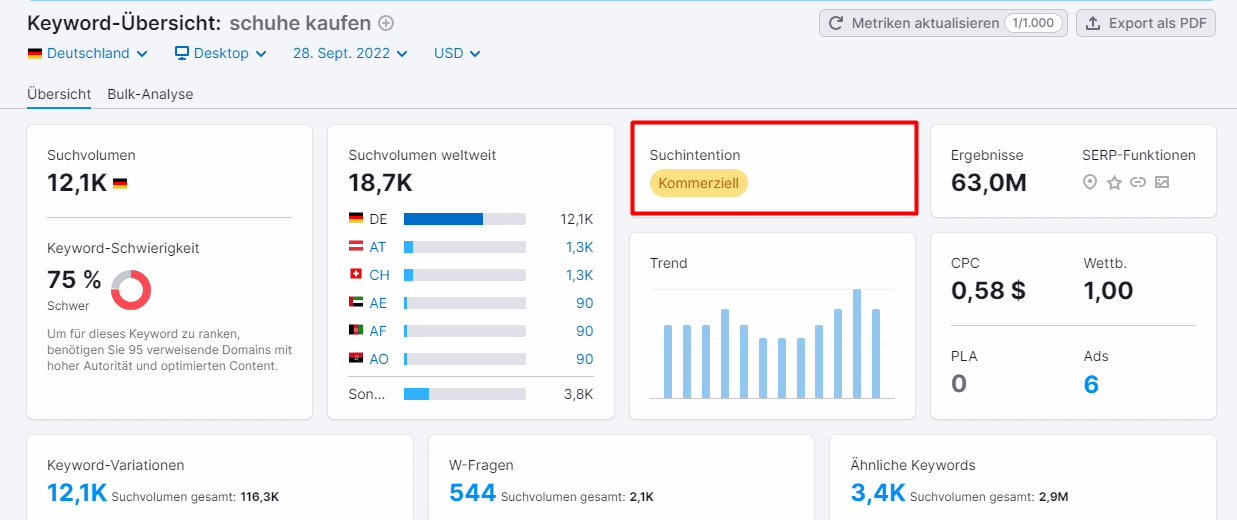The width and height of the screenshot is (1237, 520).
Task: Click the Kommerziell search intent badge
Action: (698, 183)
